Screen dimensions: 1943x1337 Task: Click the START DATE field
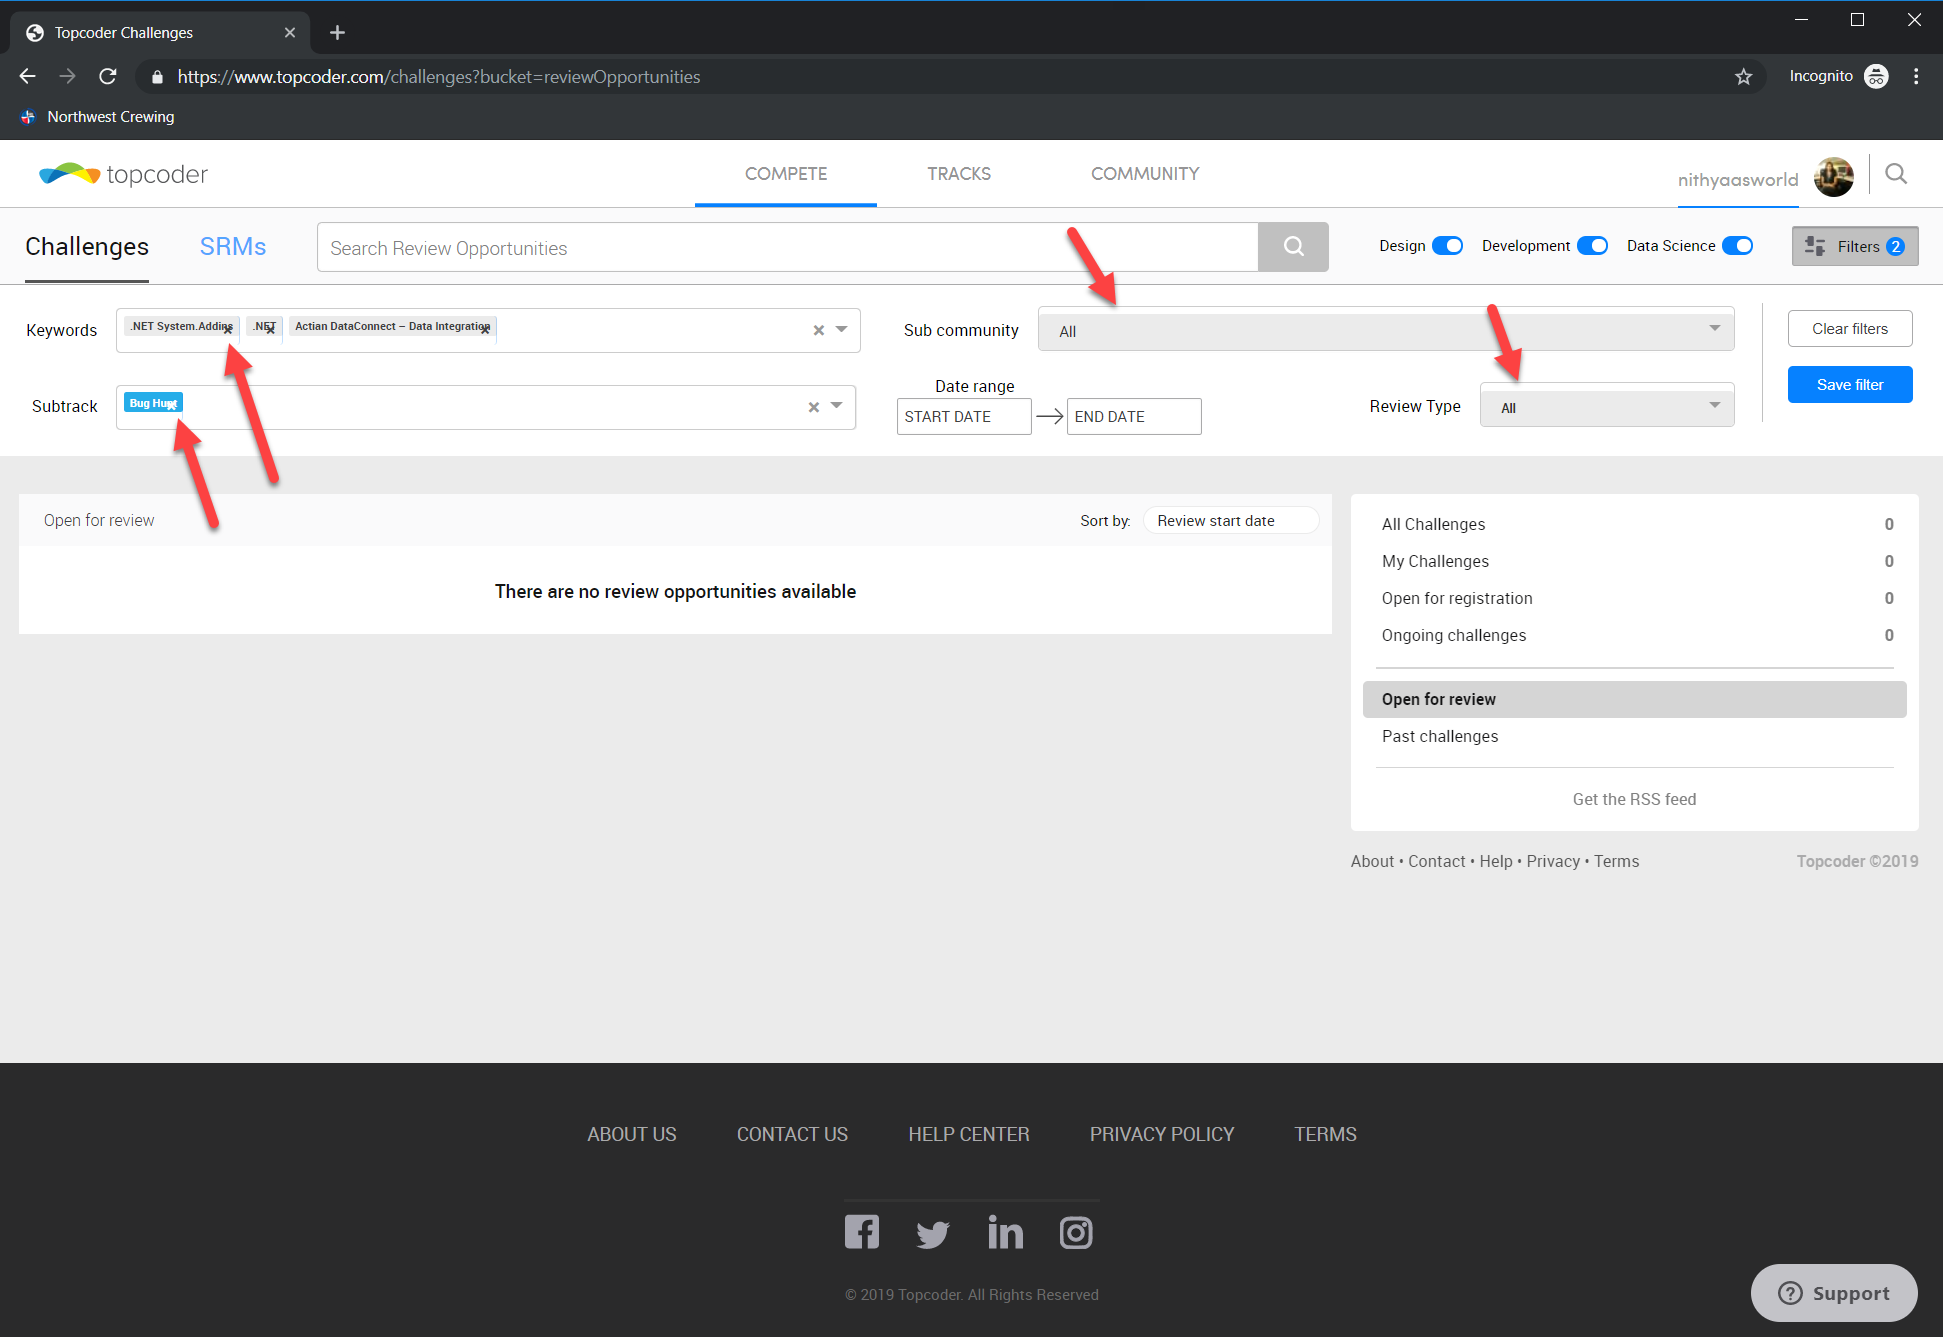pos(963,417)
